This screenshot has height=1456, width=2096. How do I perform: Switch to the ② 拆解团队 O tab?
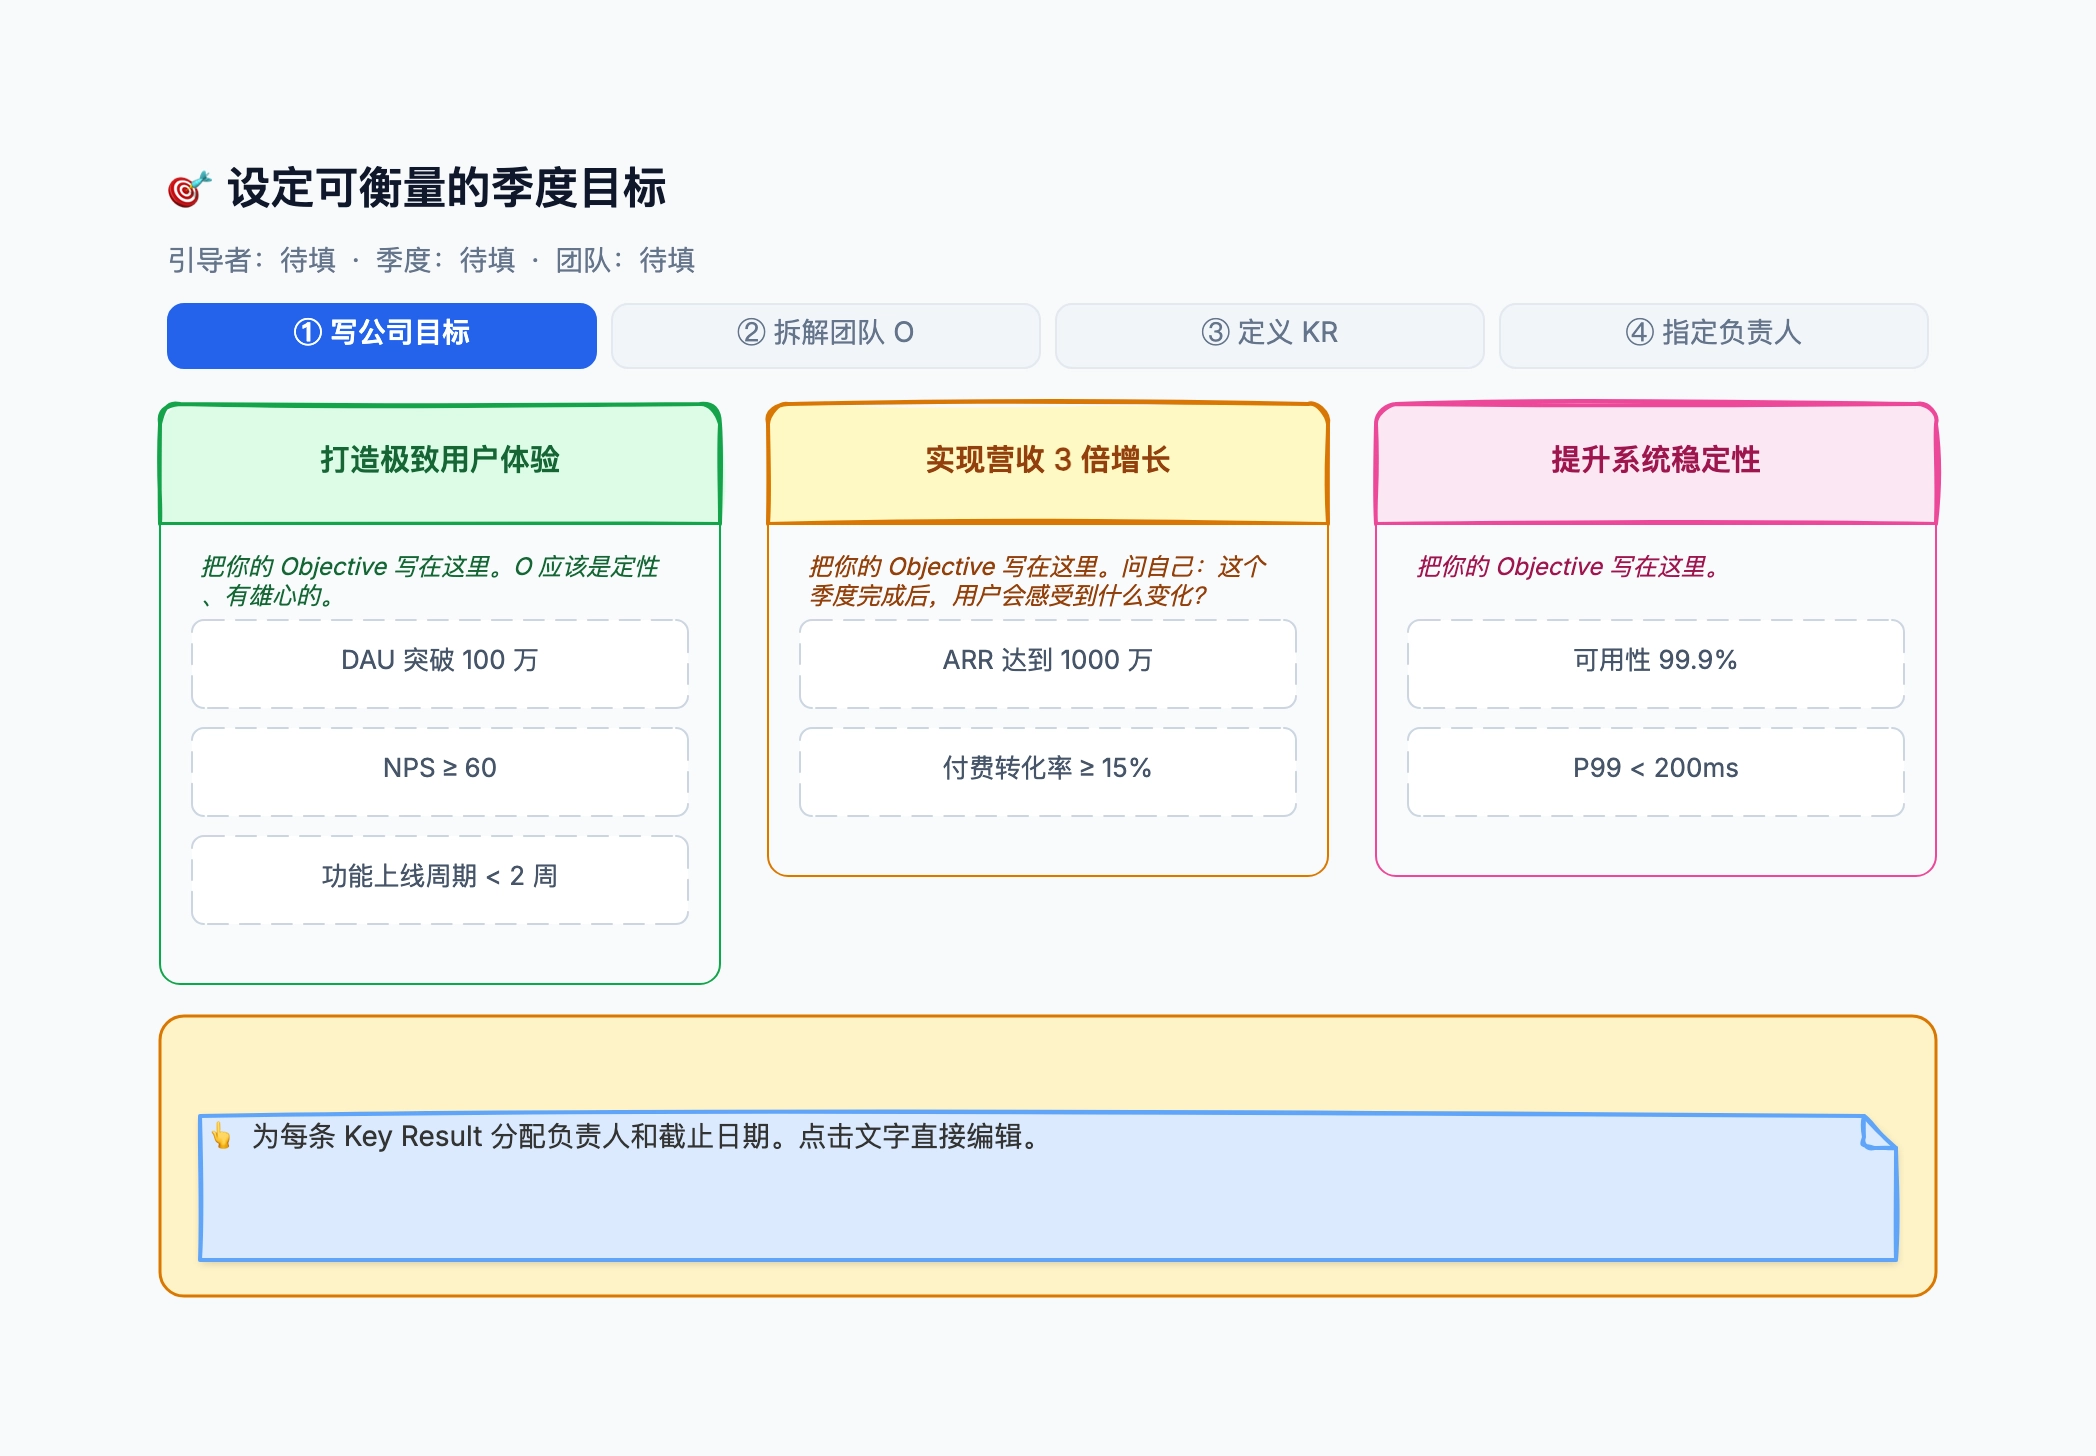pos(825,335)
